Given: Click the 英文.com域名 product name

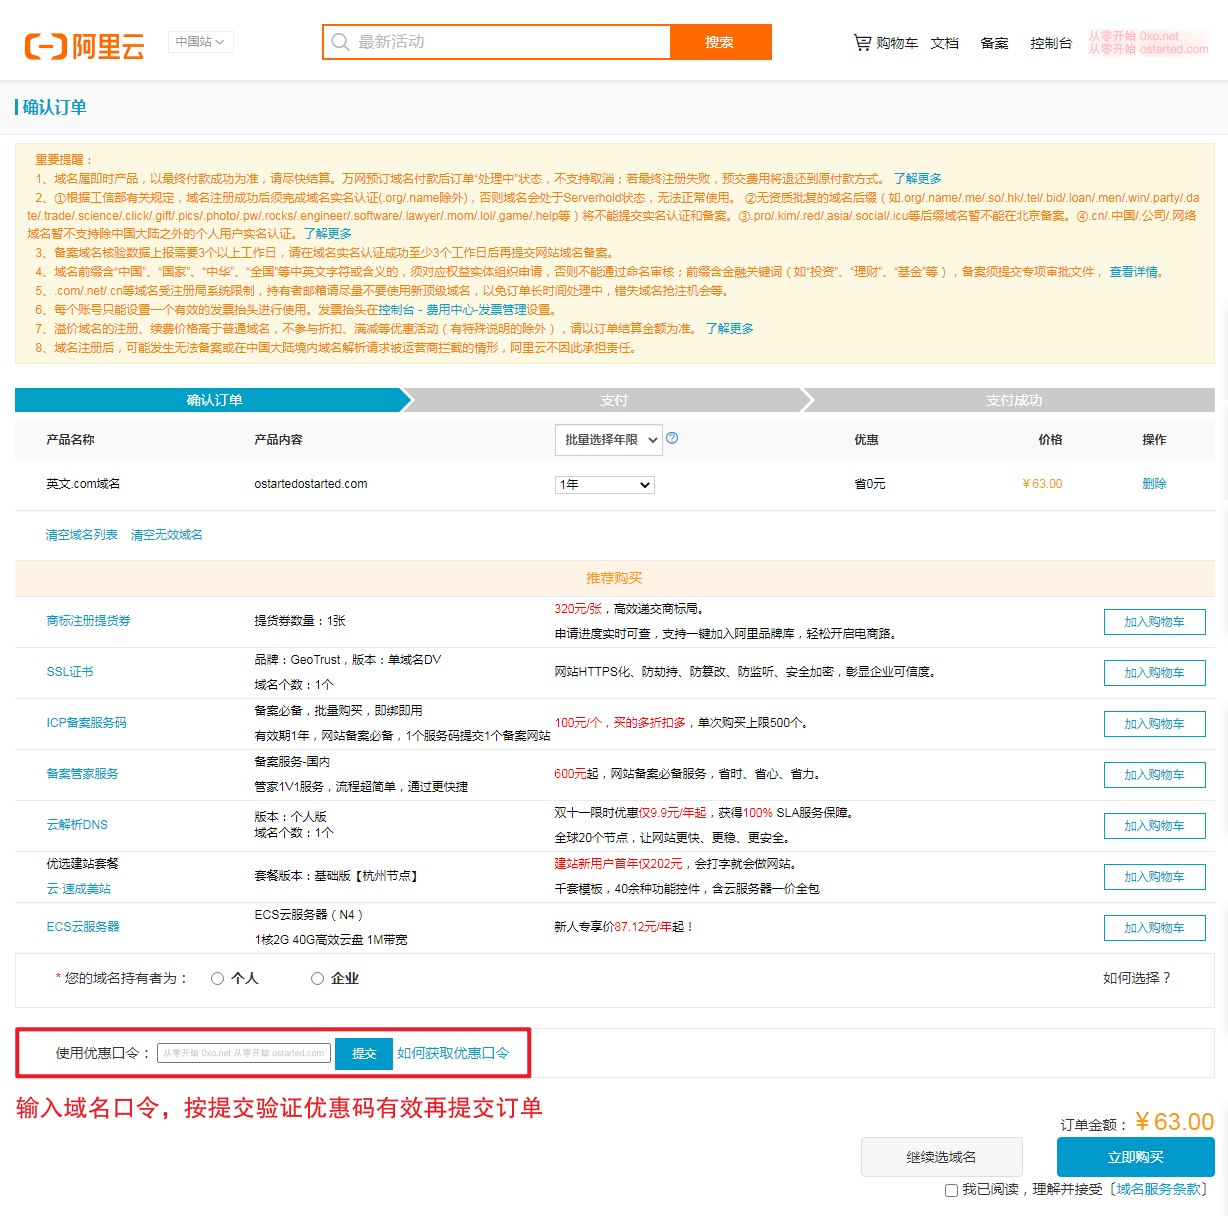Looking at the screenshot, I should click(x=83, y=484).
